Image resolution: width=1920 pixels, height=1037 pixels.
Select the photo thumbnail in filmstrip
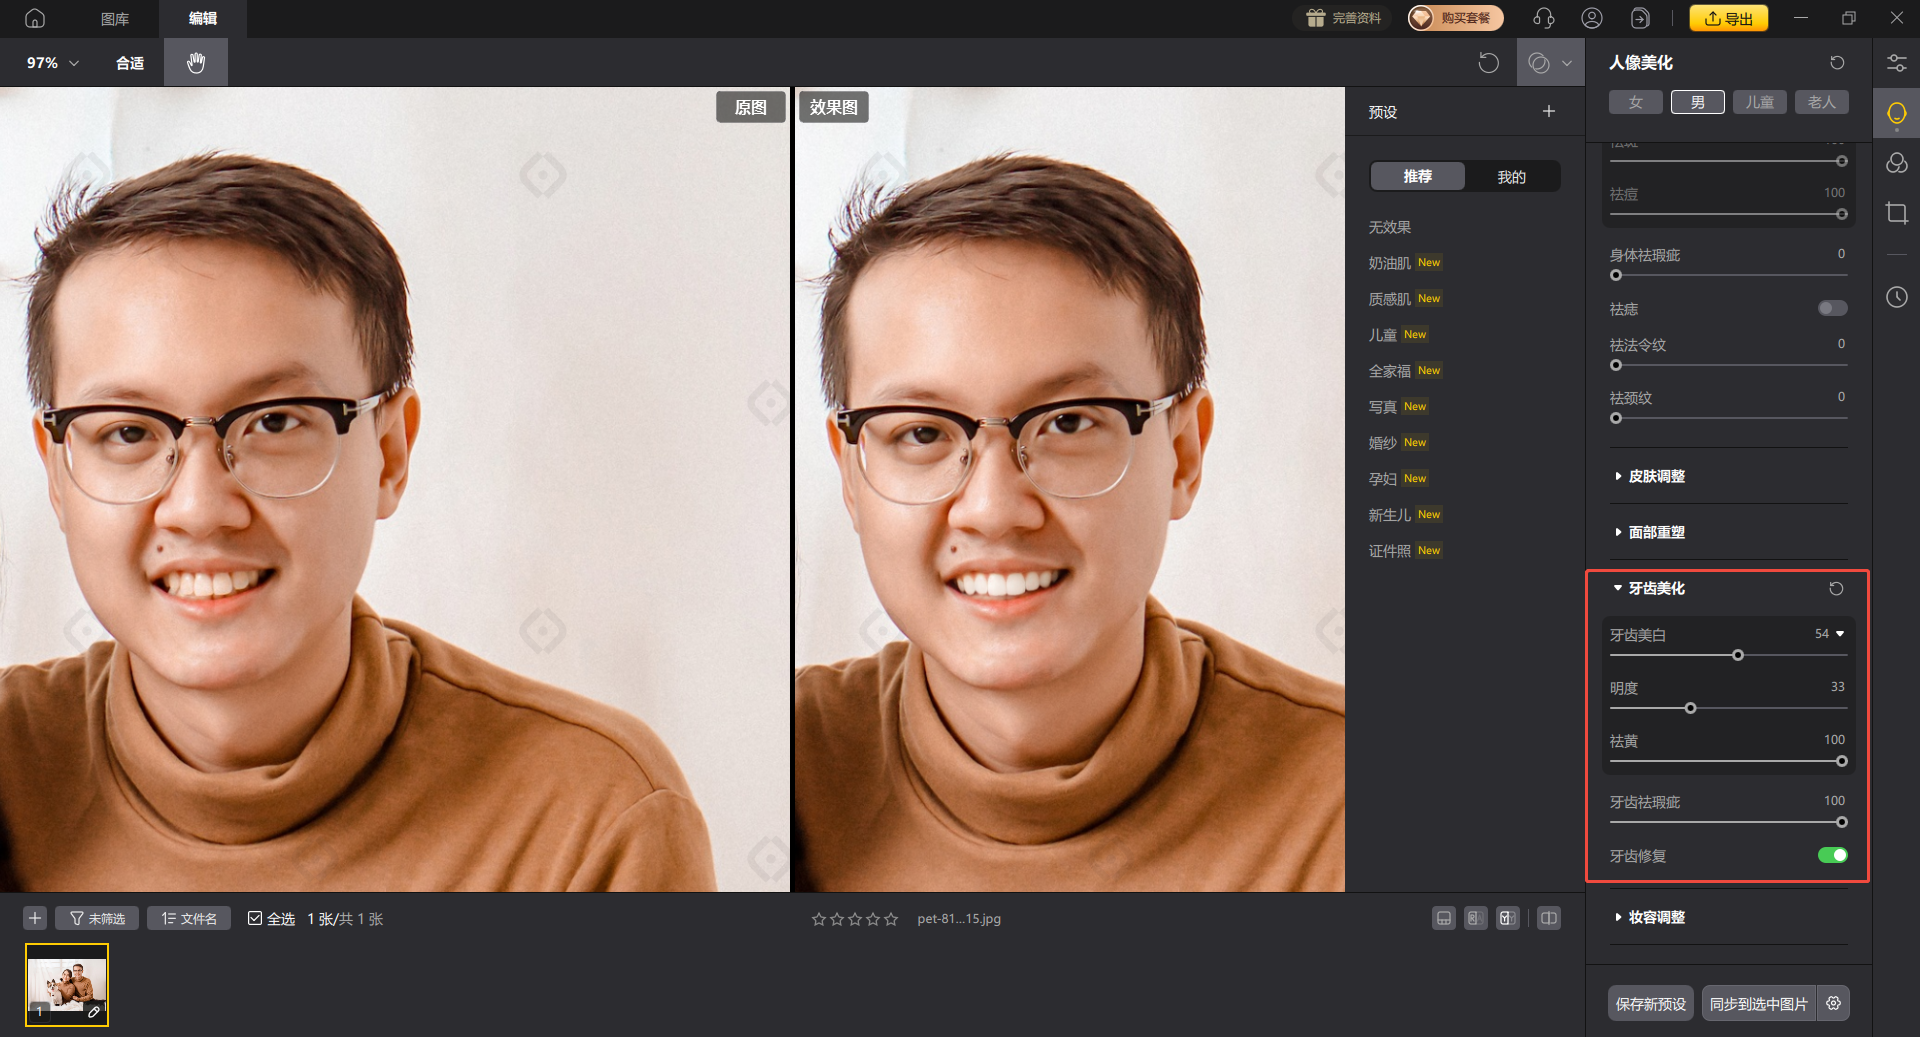(x=67, y=985)
